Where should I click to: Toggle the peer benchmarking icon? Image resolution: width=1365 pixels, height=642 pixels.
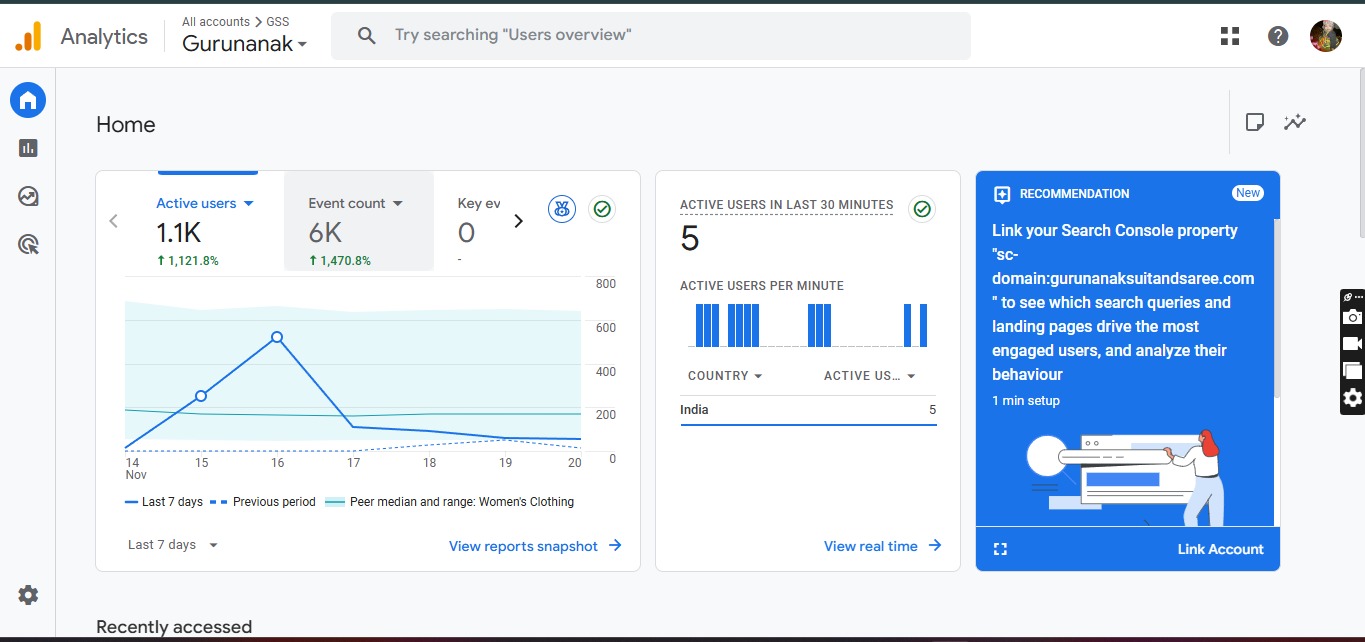click(x=562, y=209)
